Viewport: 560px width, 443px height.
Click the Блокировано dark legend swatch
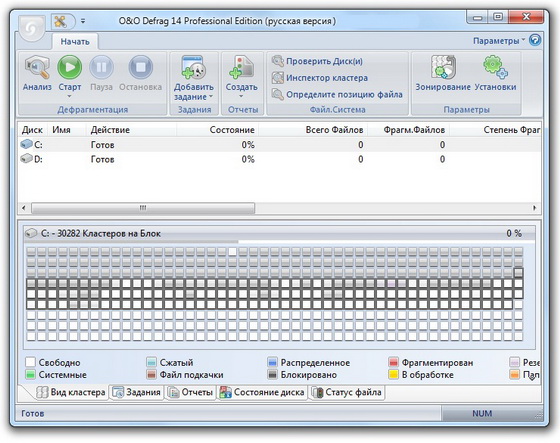coord(272,374)
